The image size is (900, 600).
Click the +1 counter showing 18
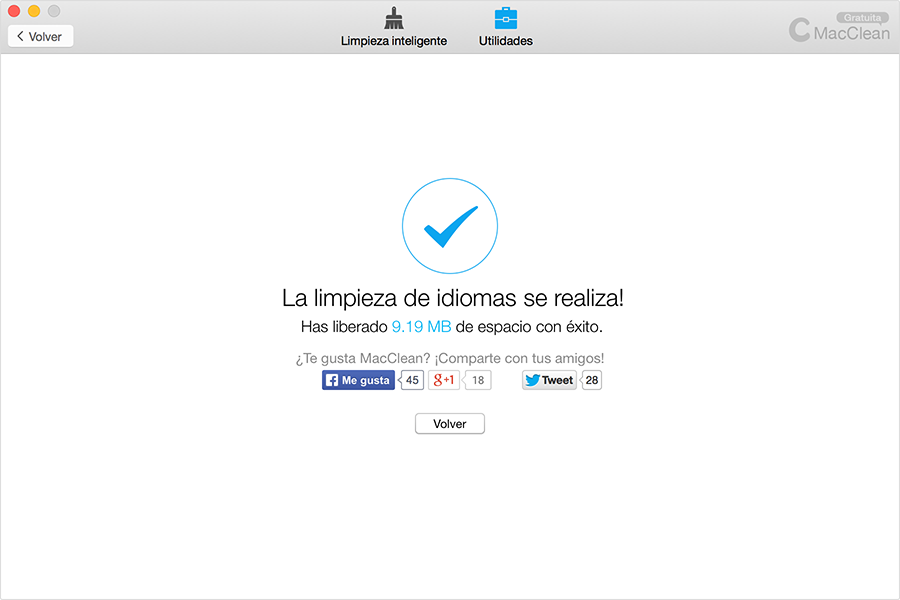point(478,380)
